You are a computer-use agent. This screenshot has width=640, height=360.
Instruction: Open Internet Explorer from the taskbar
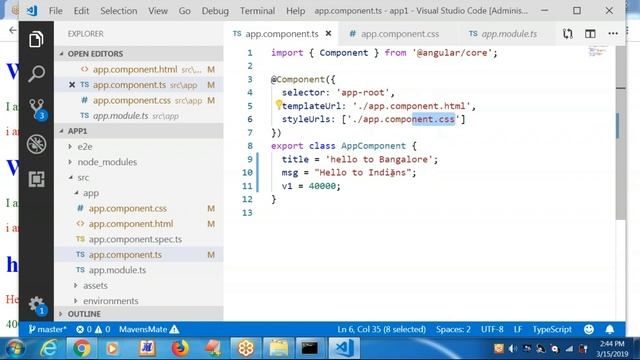pos(49,348)
